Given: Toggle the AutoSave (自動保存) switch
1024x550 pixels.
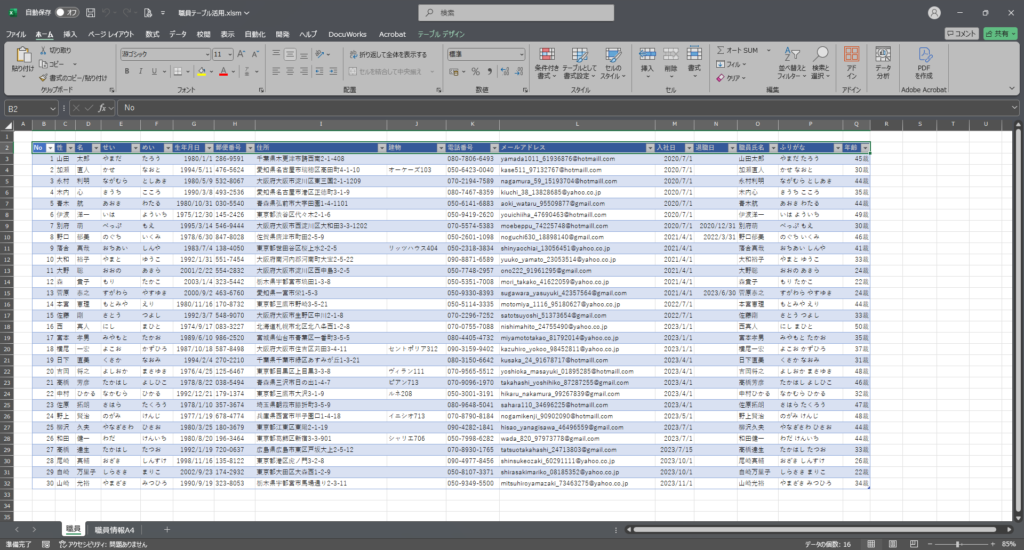Looking at the screenshot, I should 67,12.
